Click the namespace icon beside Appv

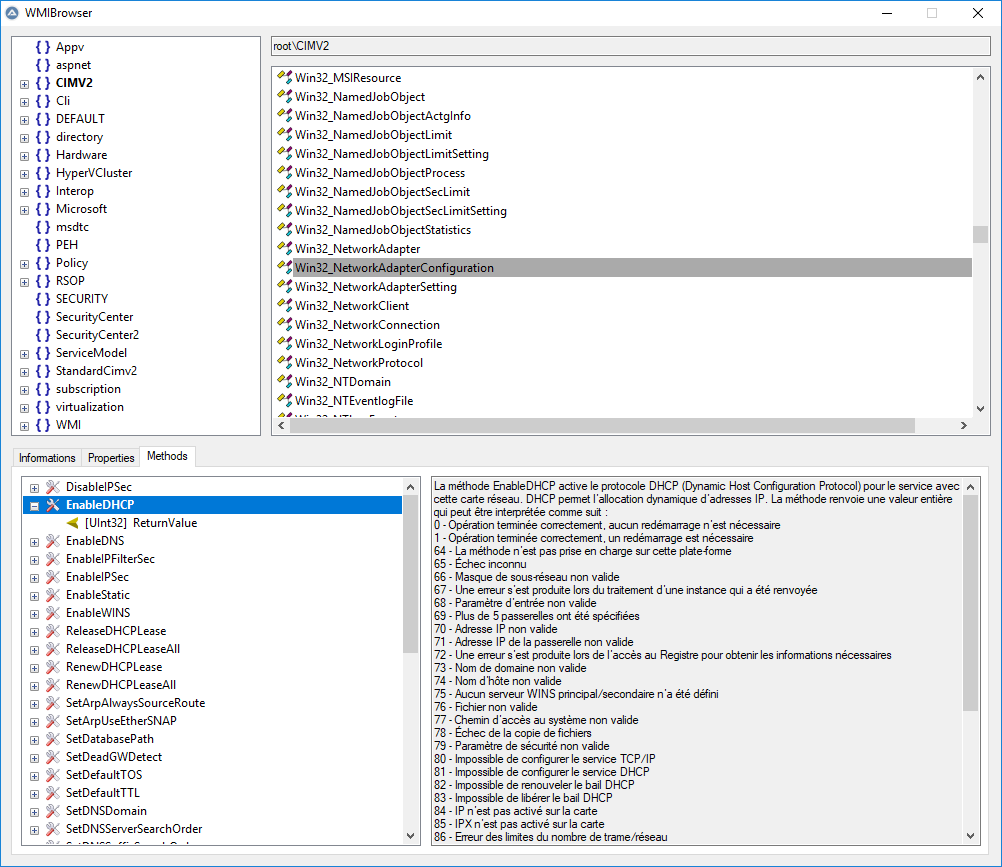pyautogui.click(x=43, y=47)
